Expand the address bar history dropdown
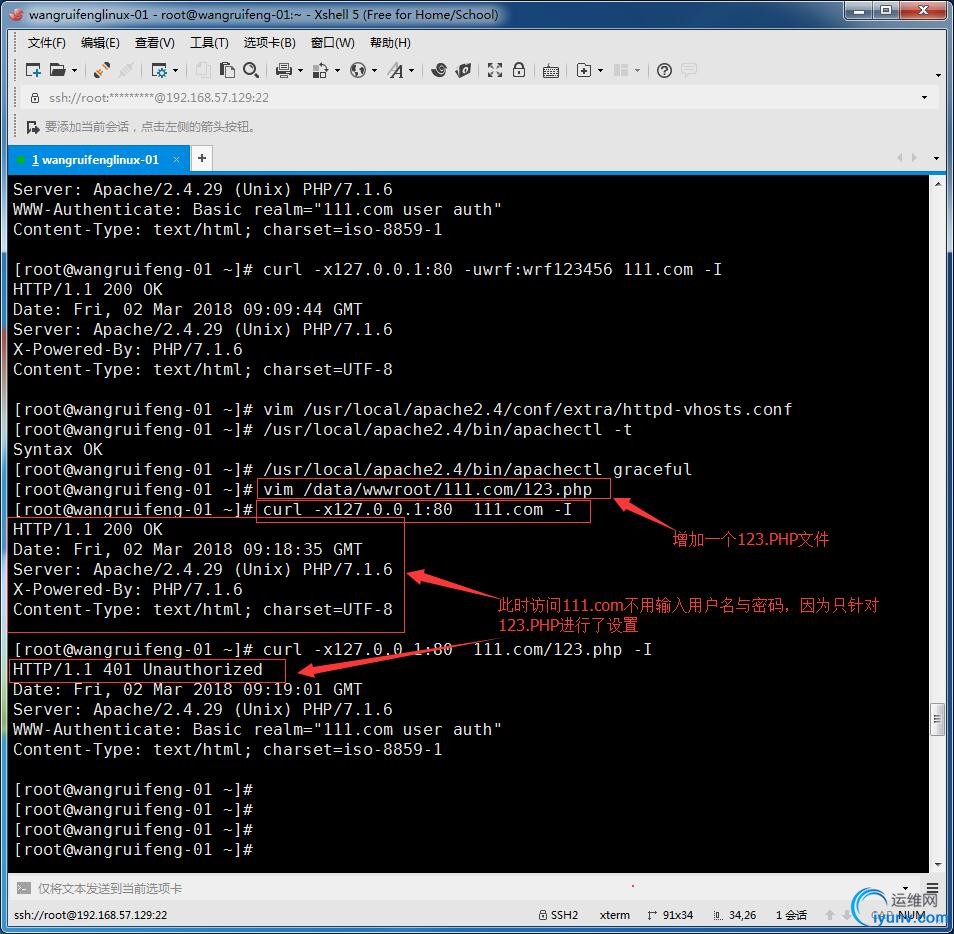The width and height of the screenshot is (954, 934). point(924,98)
